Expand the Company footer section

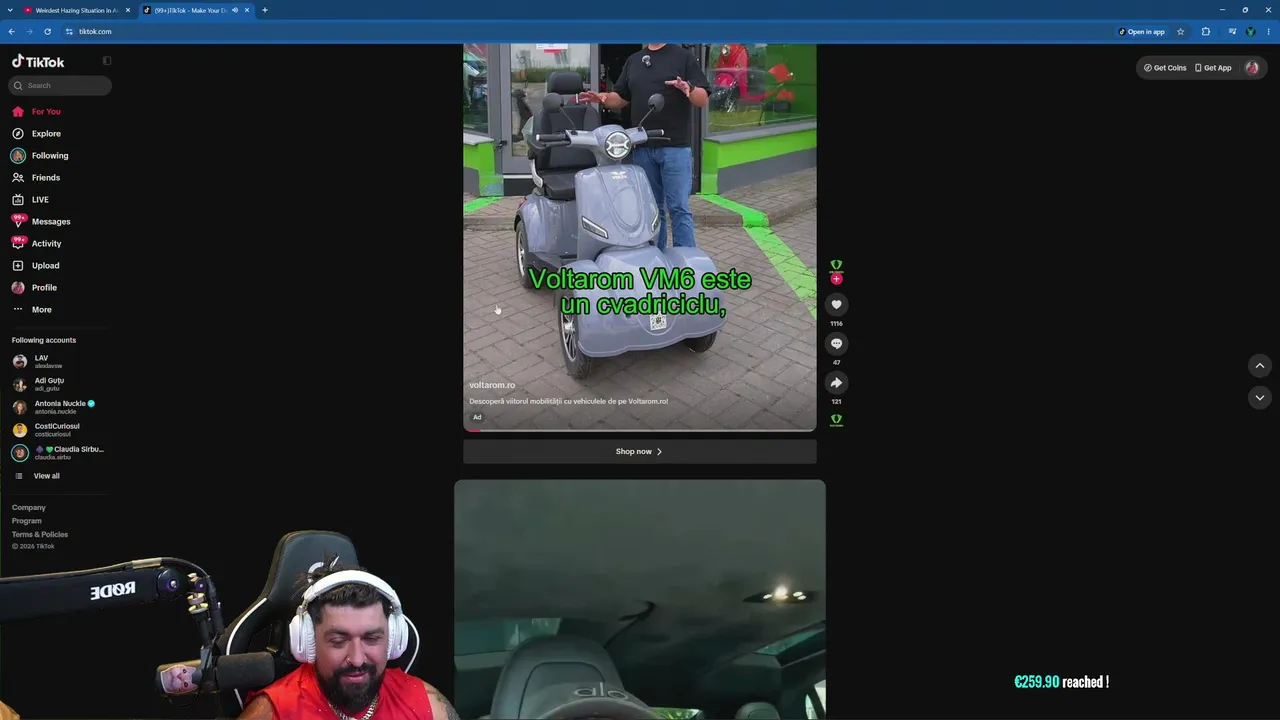(x=29, y=508)
